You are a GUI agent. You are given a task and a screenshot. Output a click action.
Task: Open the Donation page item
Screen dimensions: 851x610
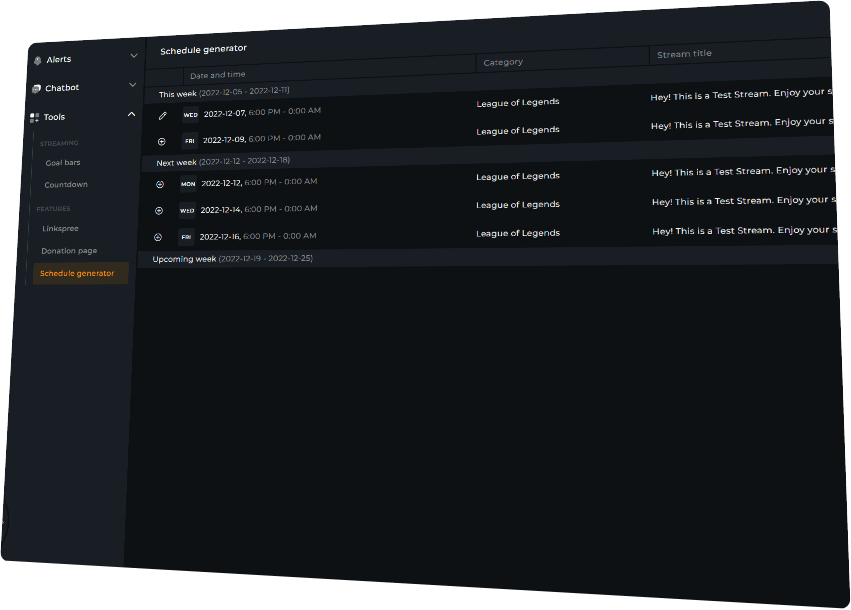pos(69,251)
